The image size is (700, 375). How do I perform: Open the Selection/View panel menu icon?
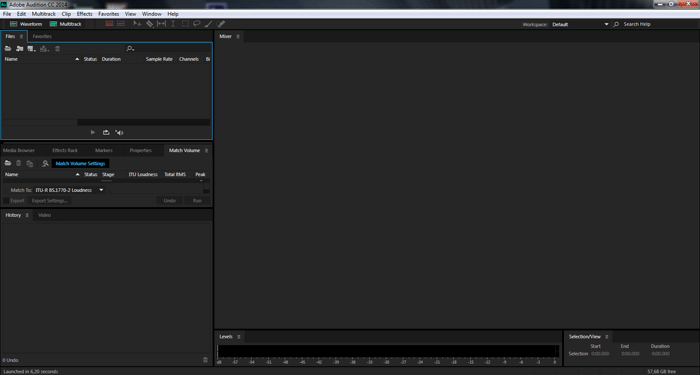(x=607, y=337)
